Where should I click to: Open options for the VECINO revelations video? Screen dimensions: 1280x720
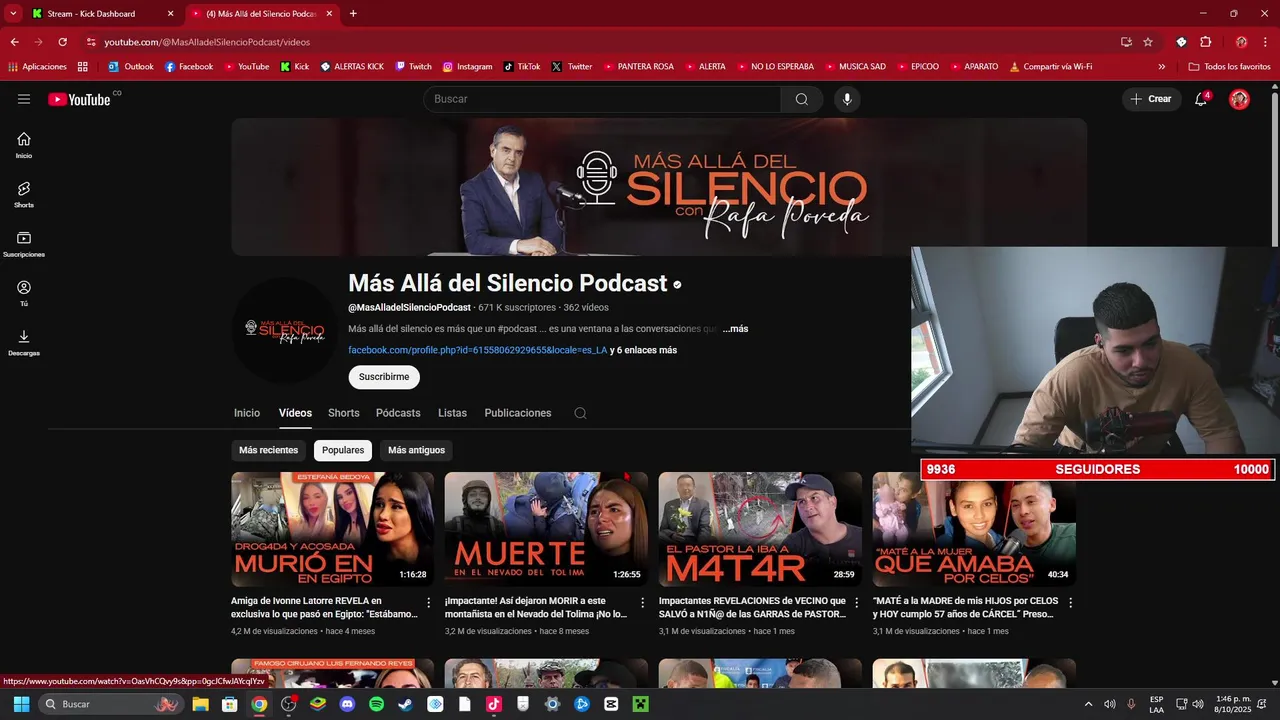(x=857, y=603)
